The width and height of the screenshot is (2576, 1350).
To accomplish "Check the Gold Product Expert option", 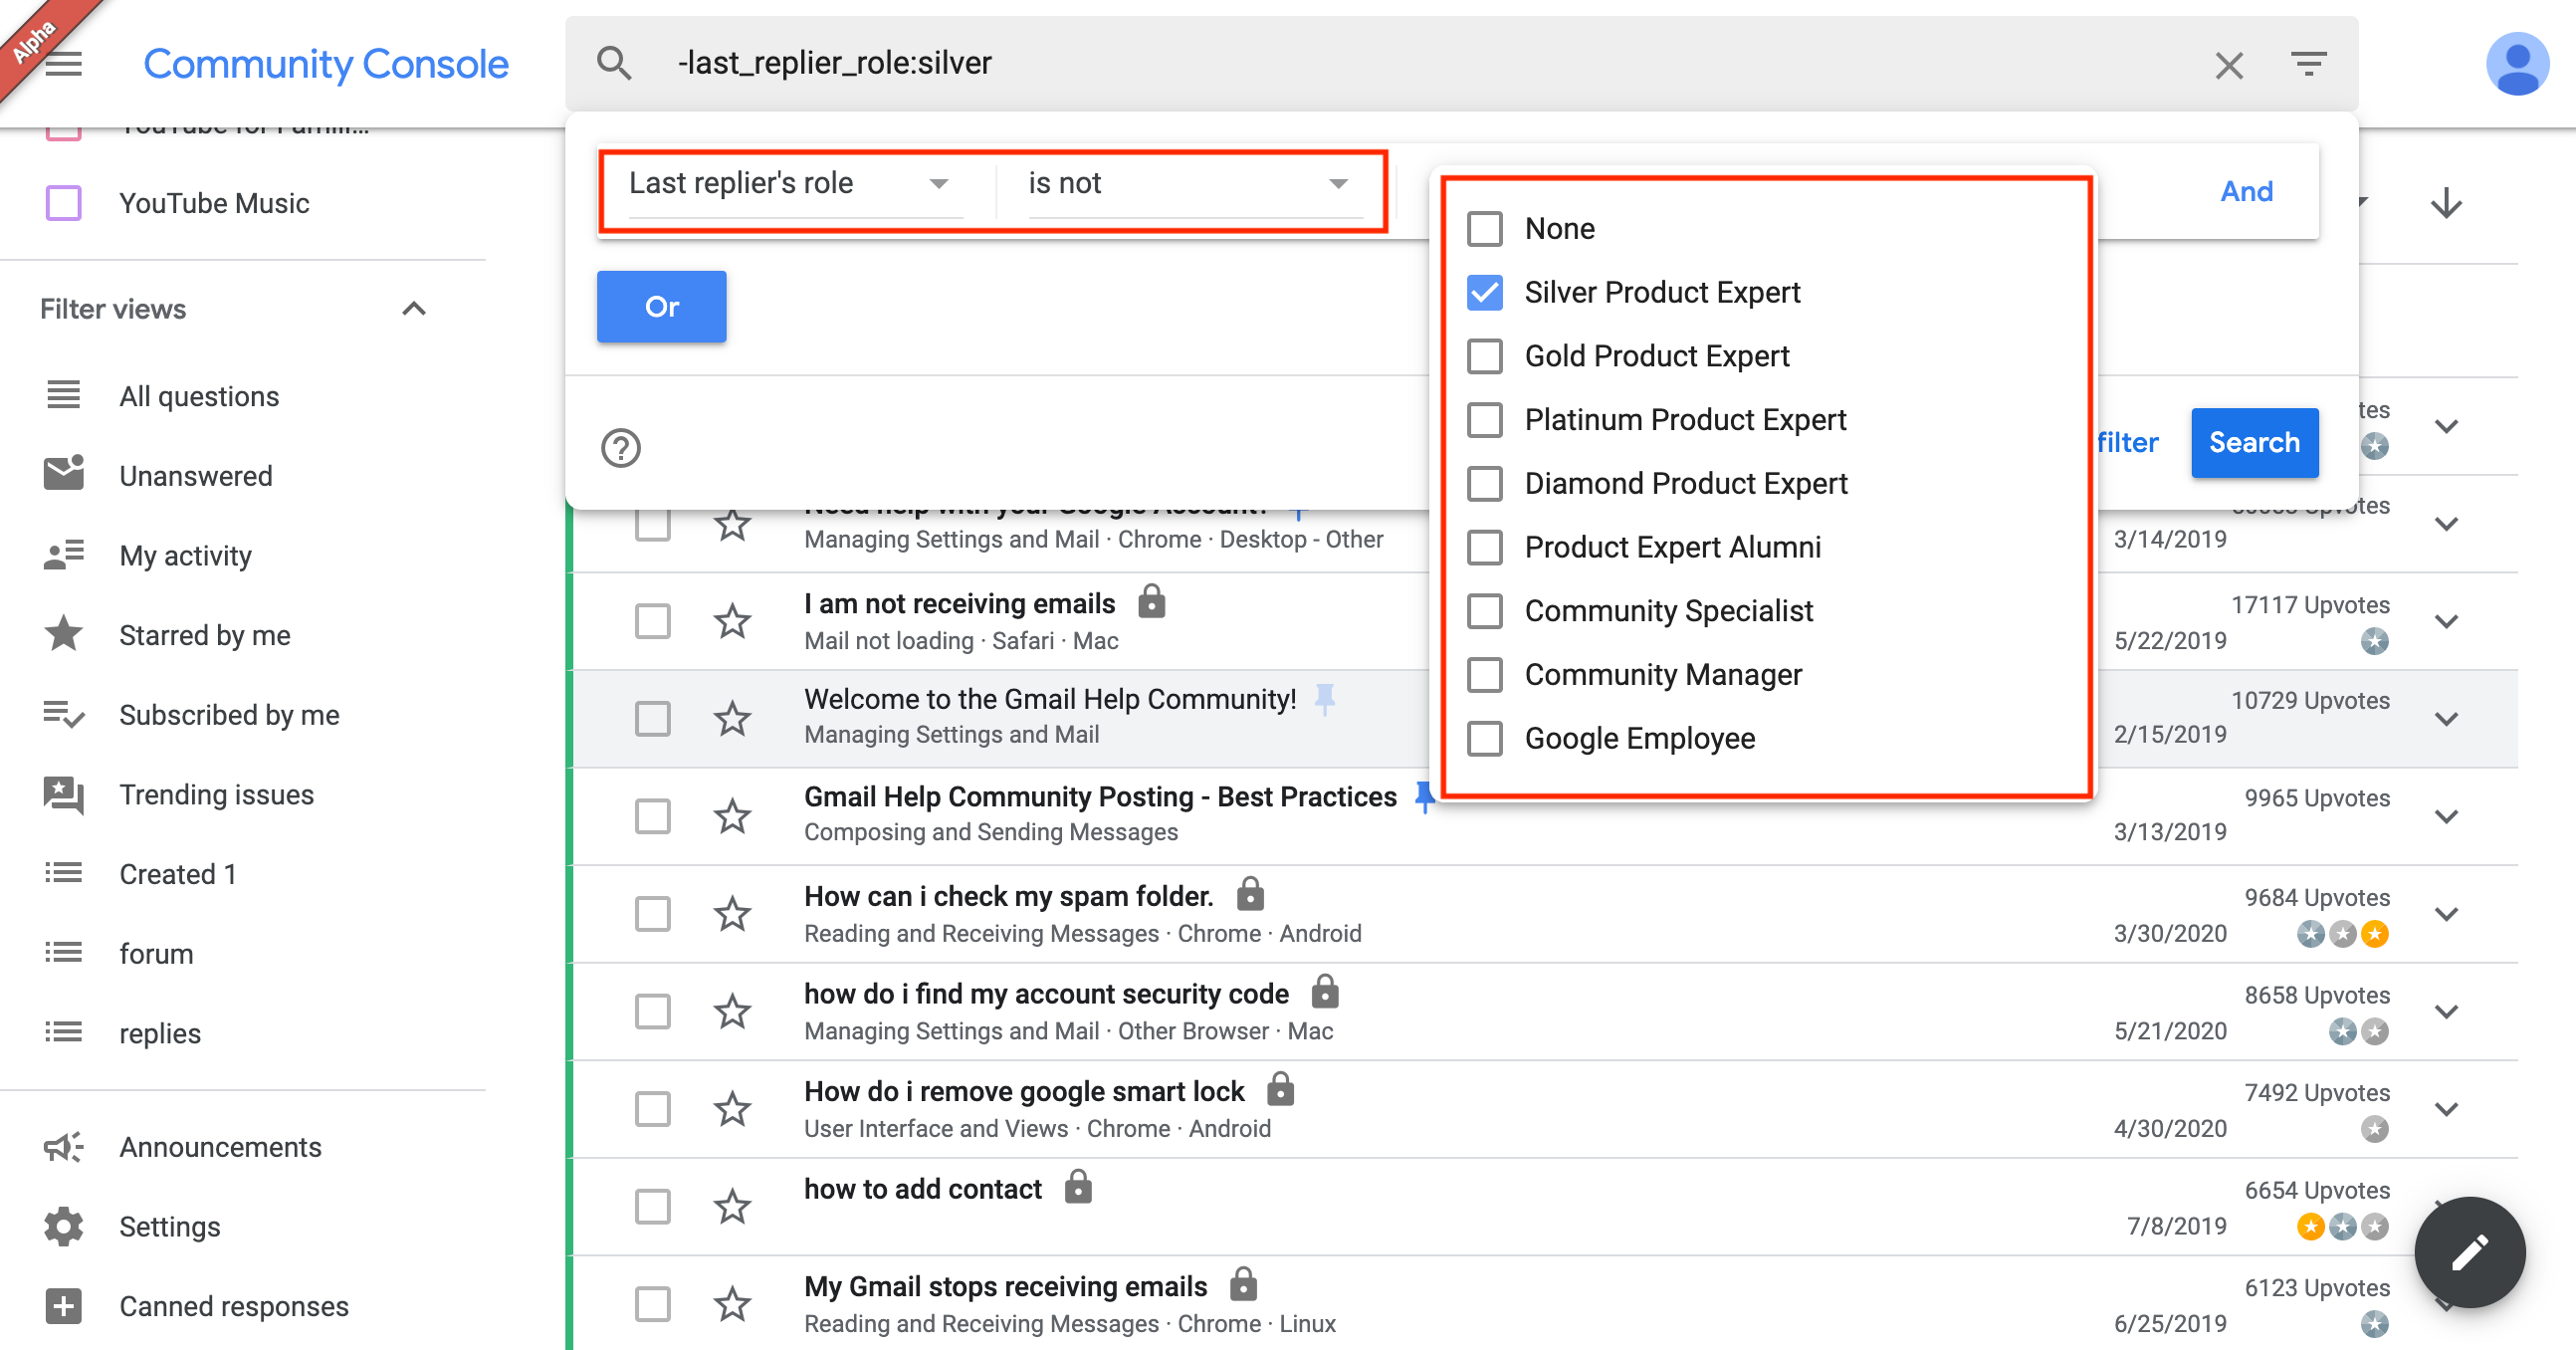I will 1485,356.
